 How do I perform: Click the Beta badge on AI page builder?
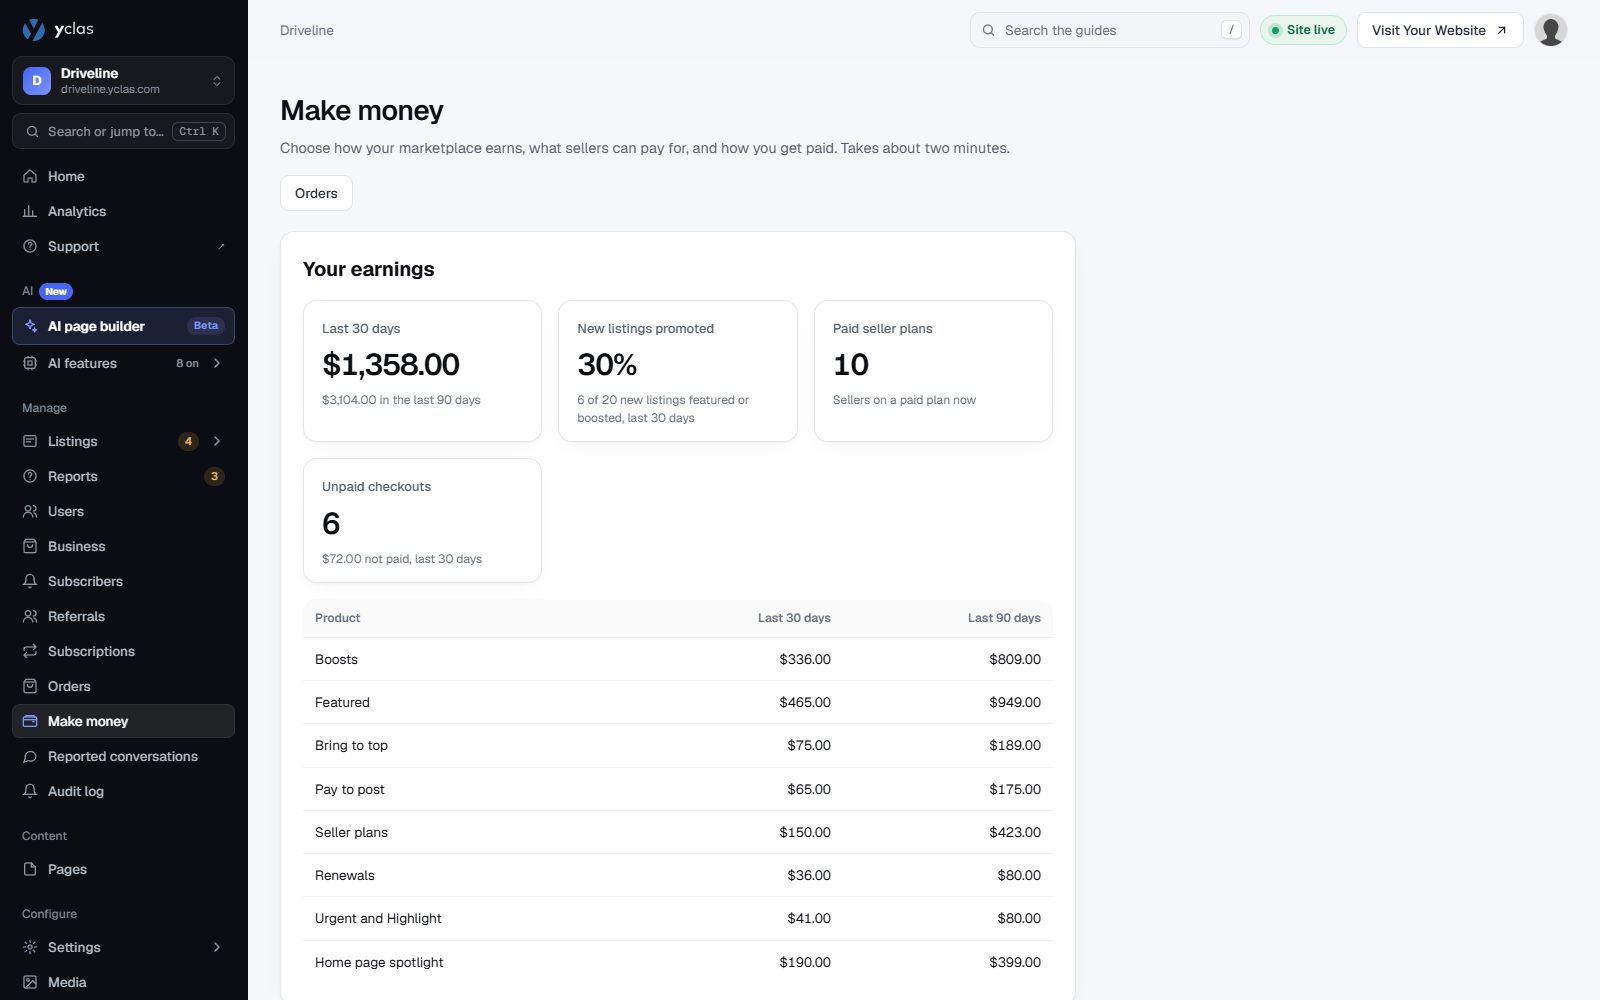[206, 326]
